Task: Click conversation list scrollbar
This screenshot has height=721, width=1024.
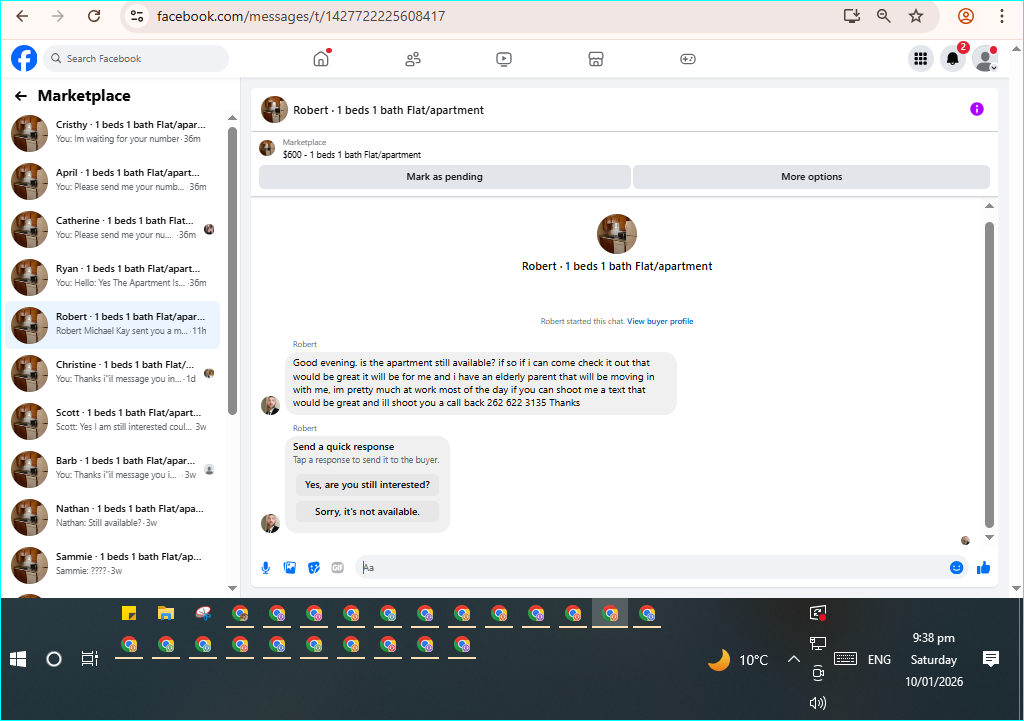Action: tap(232, 271)
